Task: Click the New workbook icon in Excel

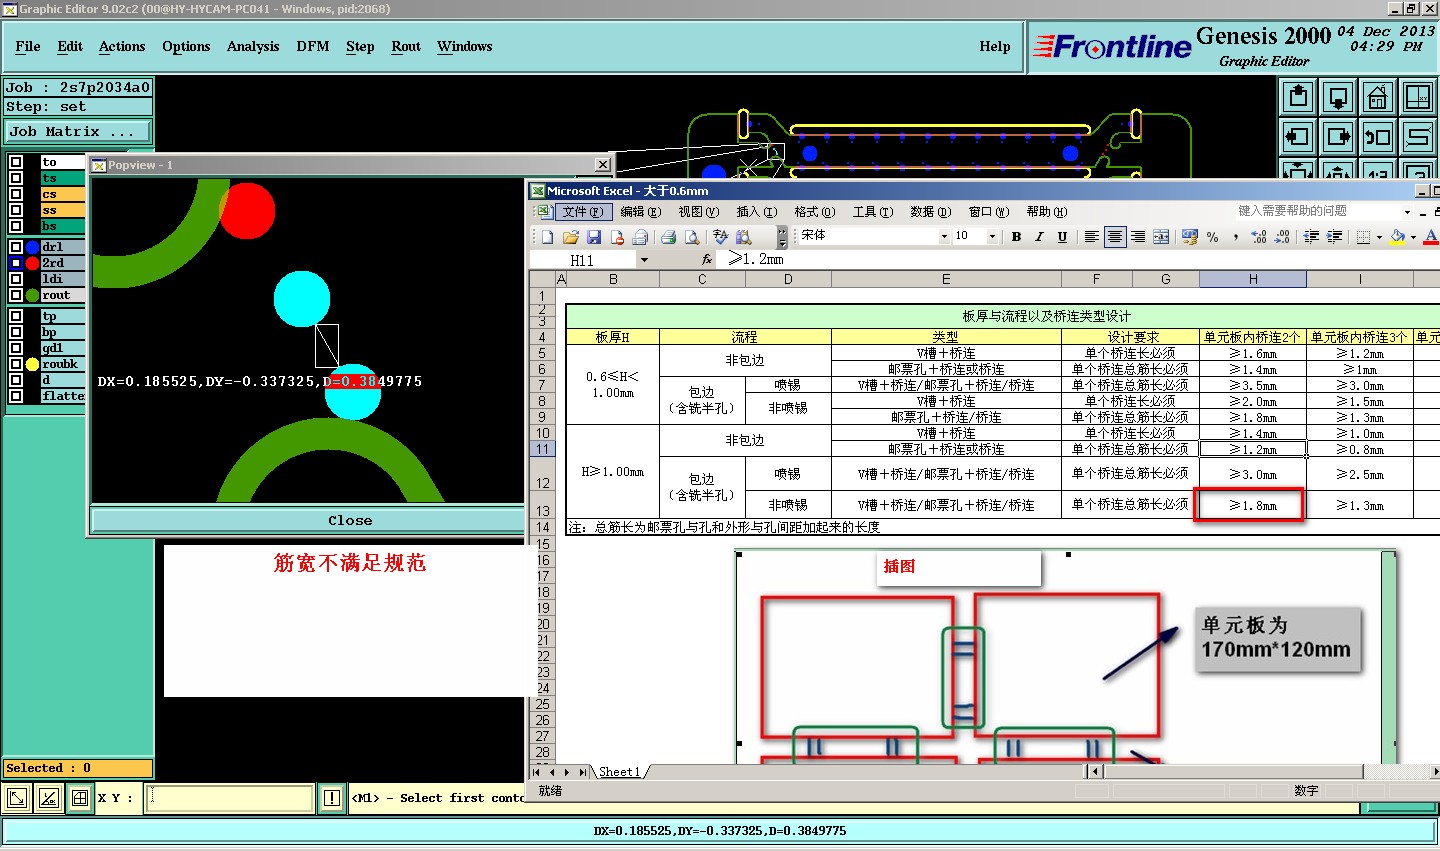Action: (547, 237)
